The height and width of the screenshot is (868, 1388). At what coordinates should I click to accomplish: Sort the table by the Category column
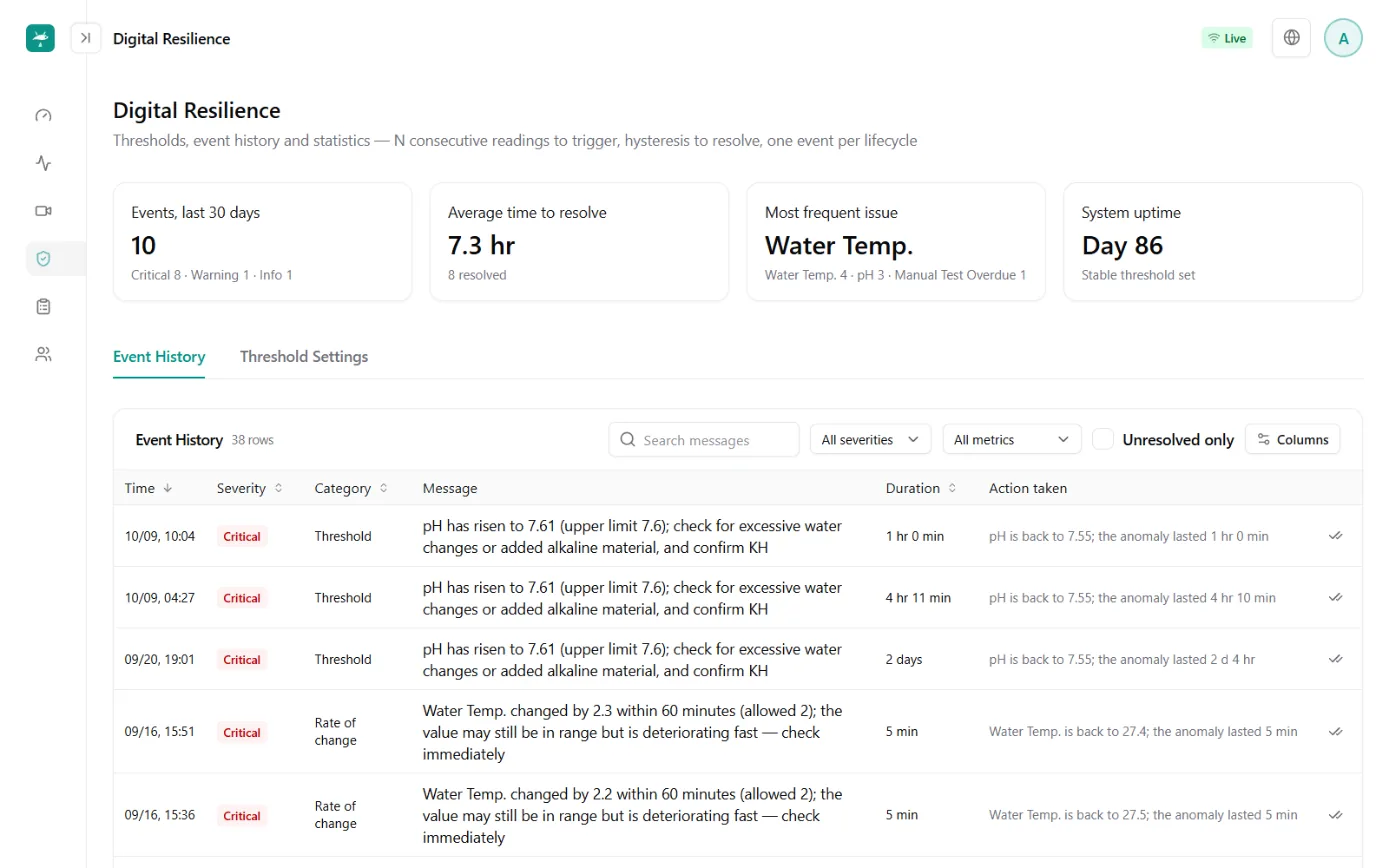point(352,488)
